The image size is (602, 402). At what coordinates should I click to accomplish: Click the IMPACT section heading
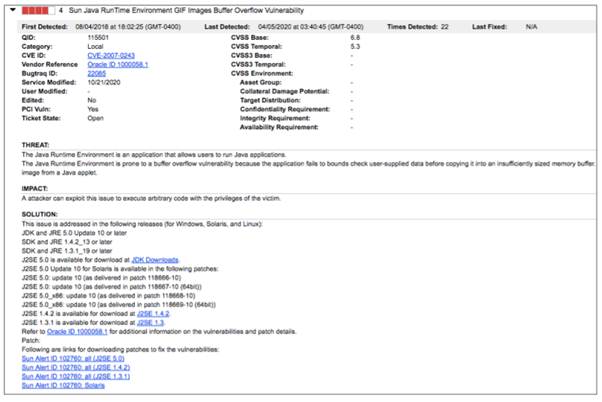click(35, 189)
